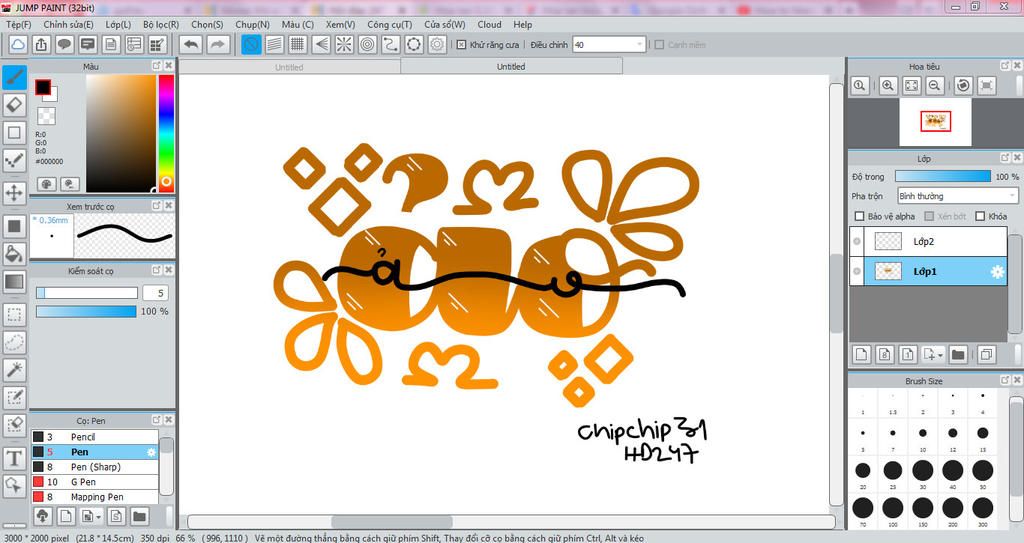The height and width of the screenshot is (543, 1024).
Task: Select the Dot (pixel pen) tool
Action: coord(14,160)
